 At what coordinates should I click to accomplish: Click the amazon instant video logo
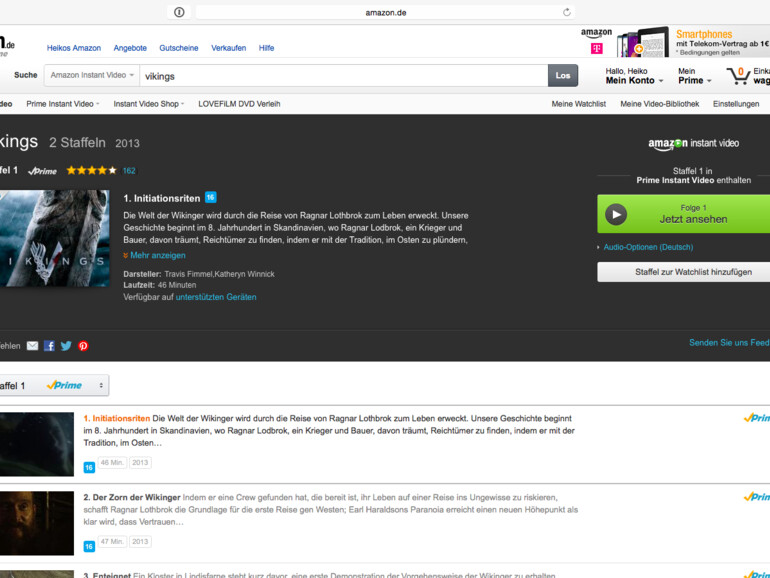(693, 143)
